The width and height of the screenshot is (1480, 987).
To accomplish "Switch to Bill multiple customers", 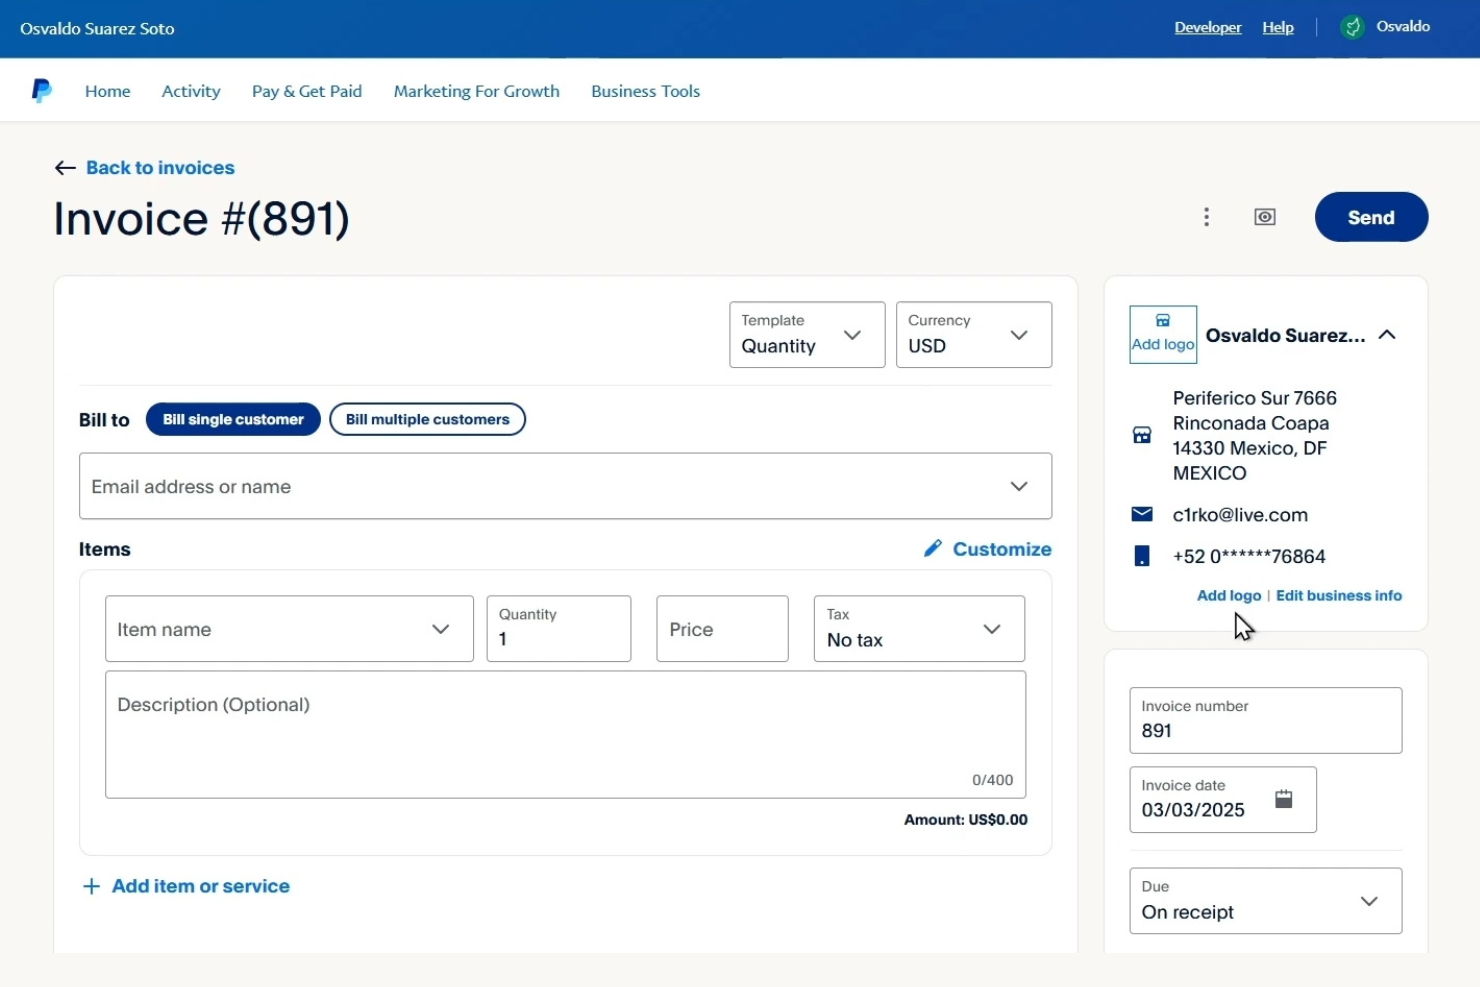I will (427, 419).
